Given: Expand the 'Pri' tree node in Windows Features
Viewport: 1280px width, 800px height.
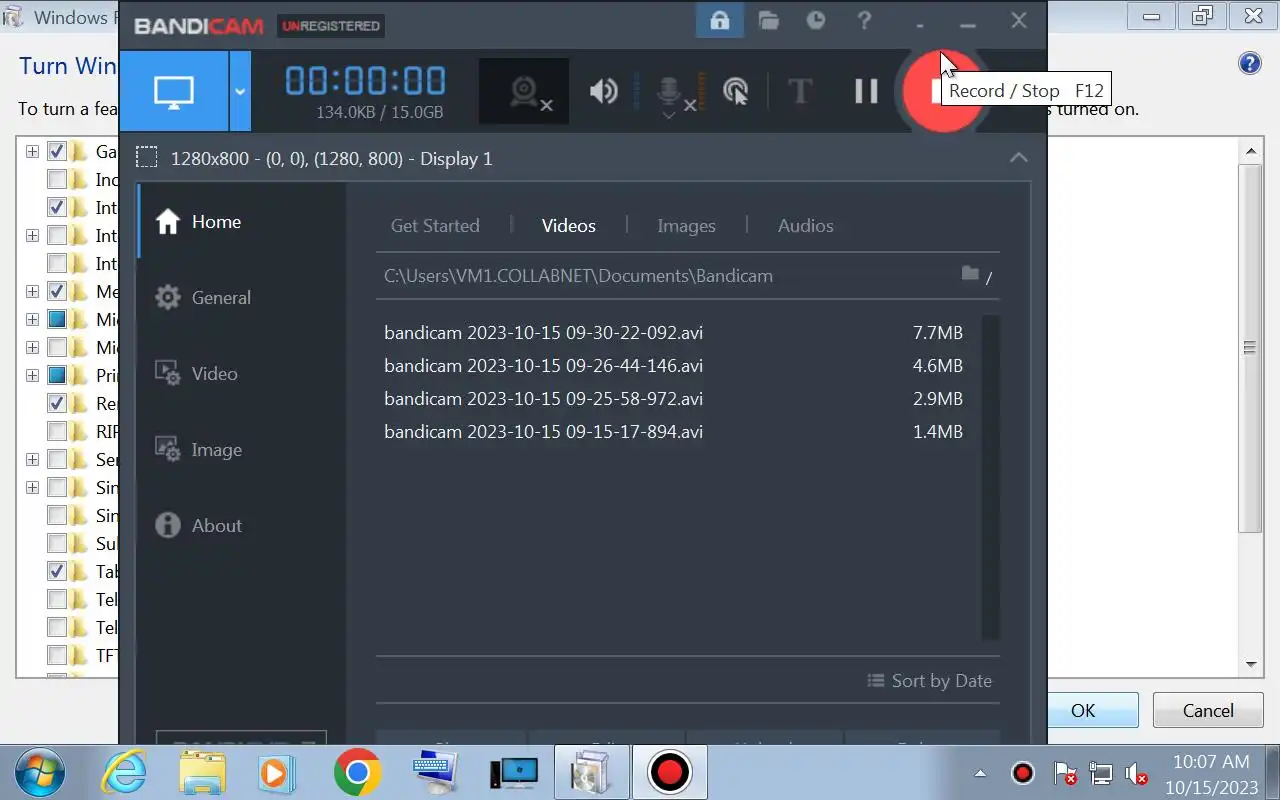Looking at the screenshot, I should pos(33,376).
